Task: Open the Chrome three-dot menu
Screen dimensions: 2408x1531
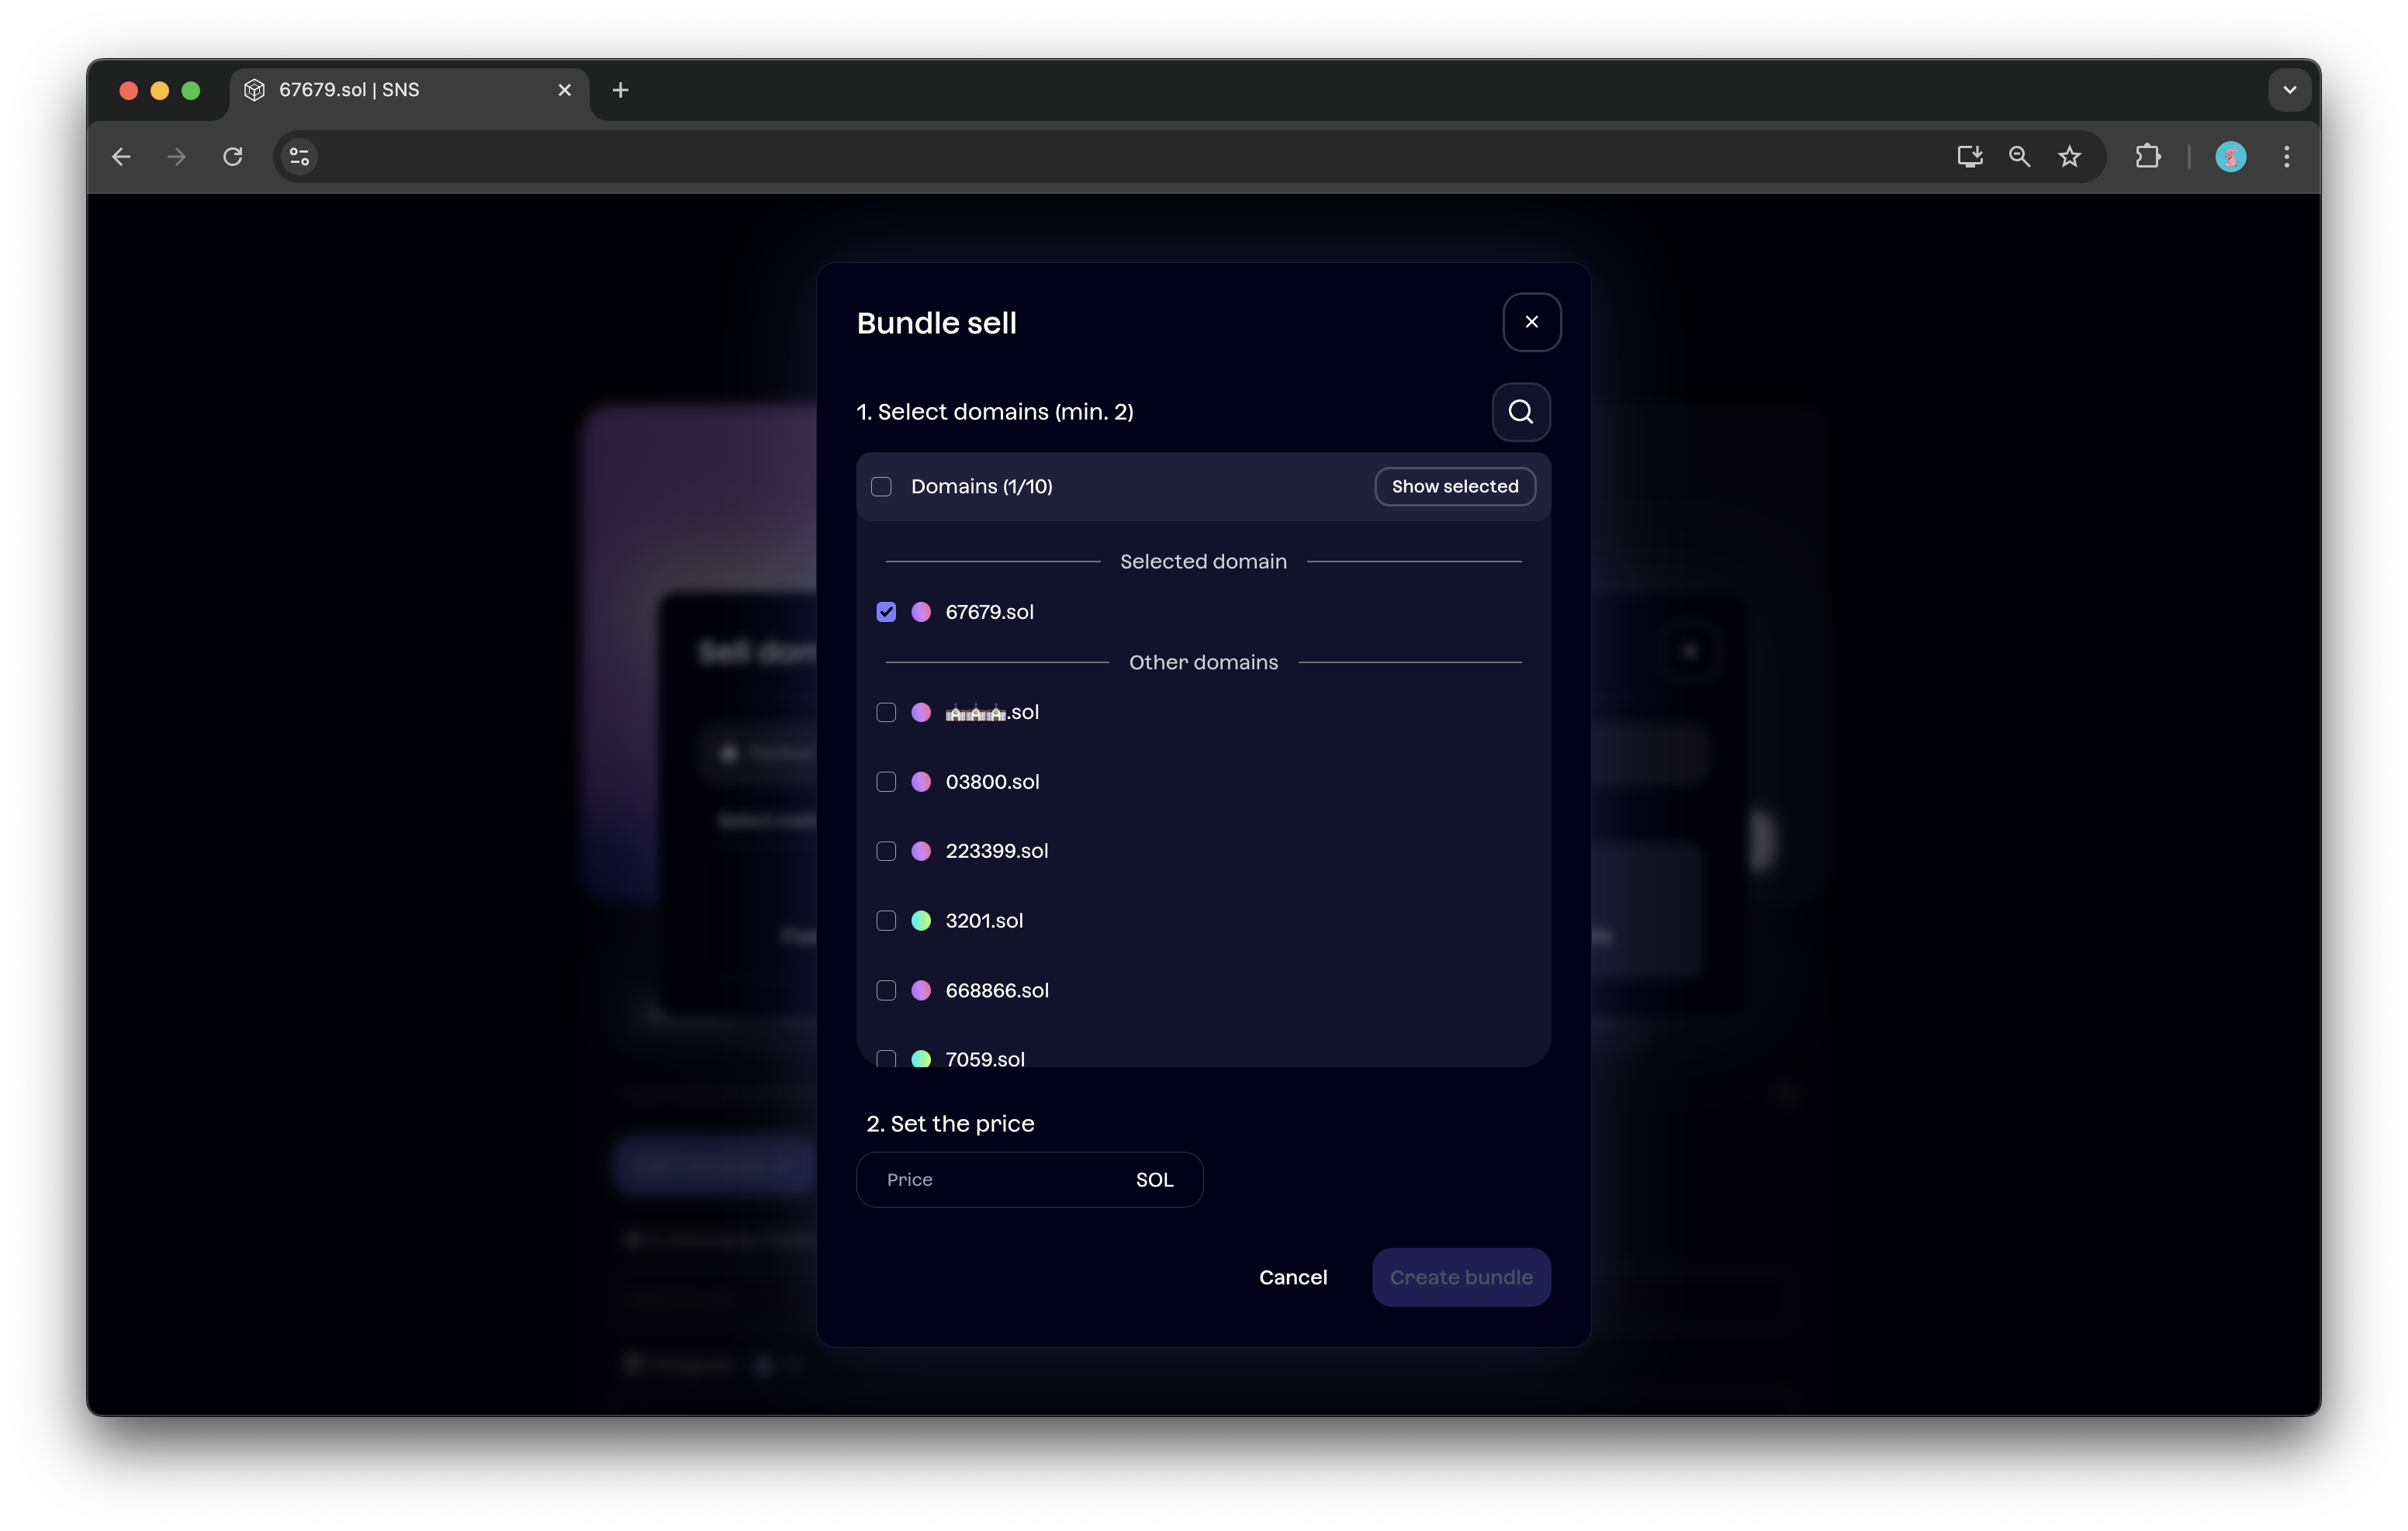Action: tap(2286, 157)
